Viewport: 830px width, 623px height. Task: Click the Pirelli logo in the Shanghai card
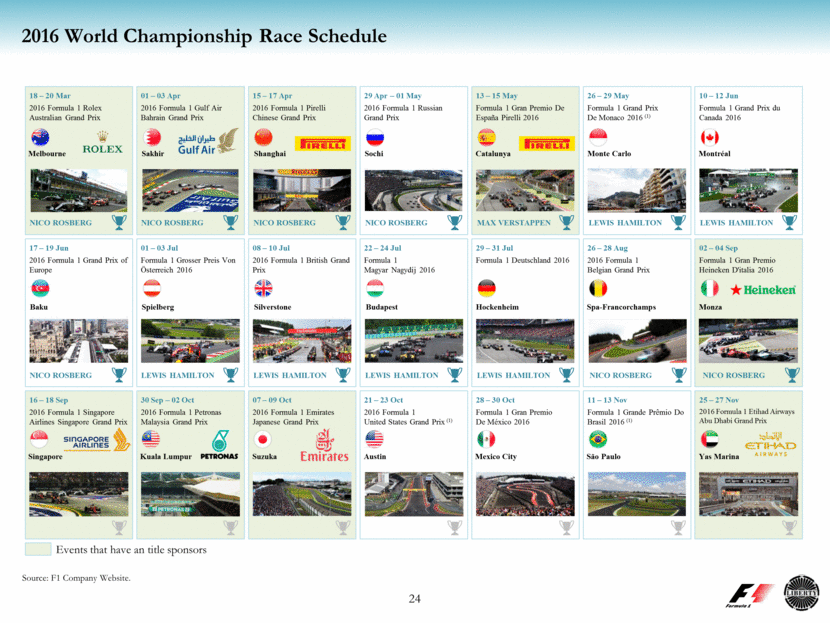tap(323, 144)
